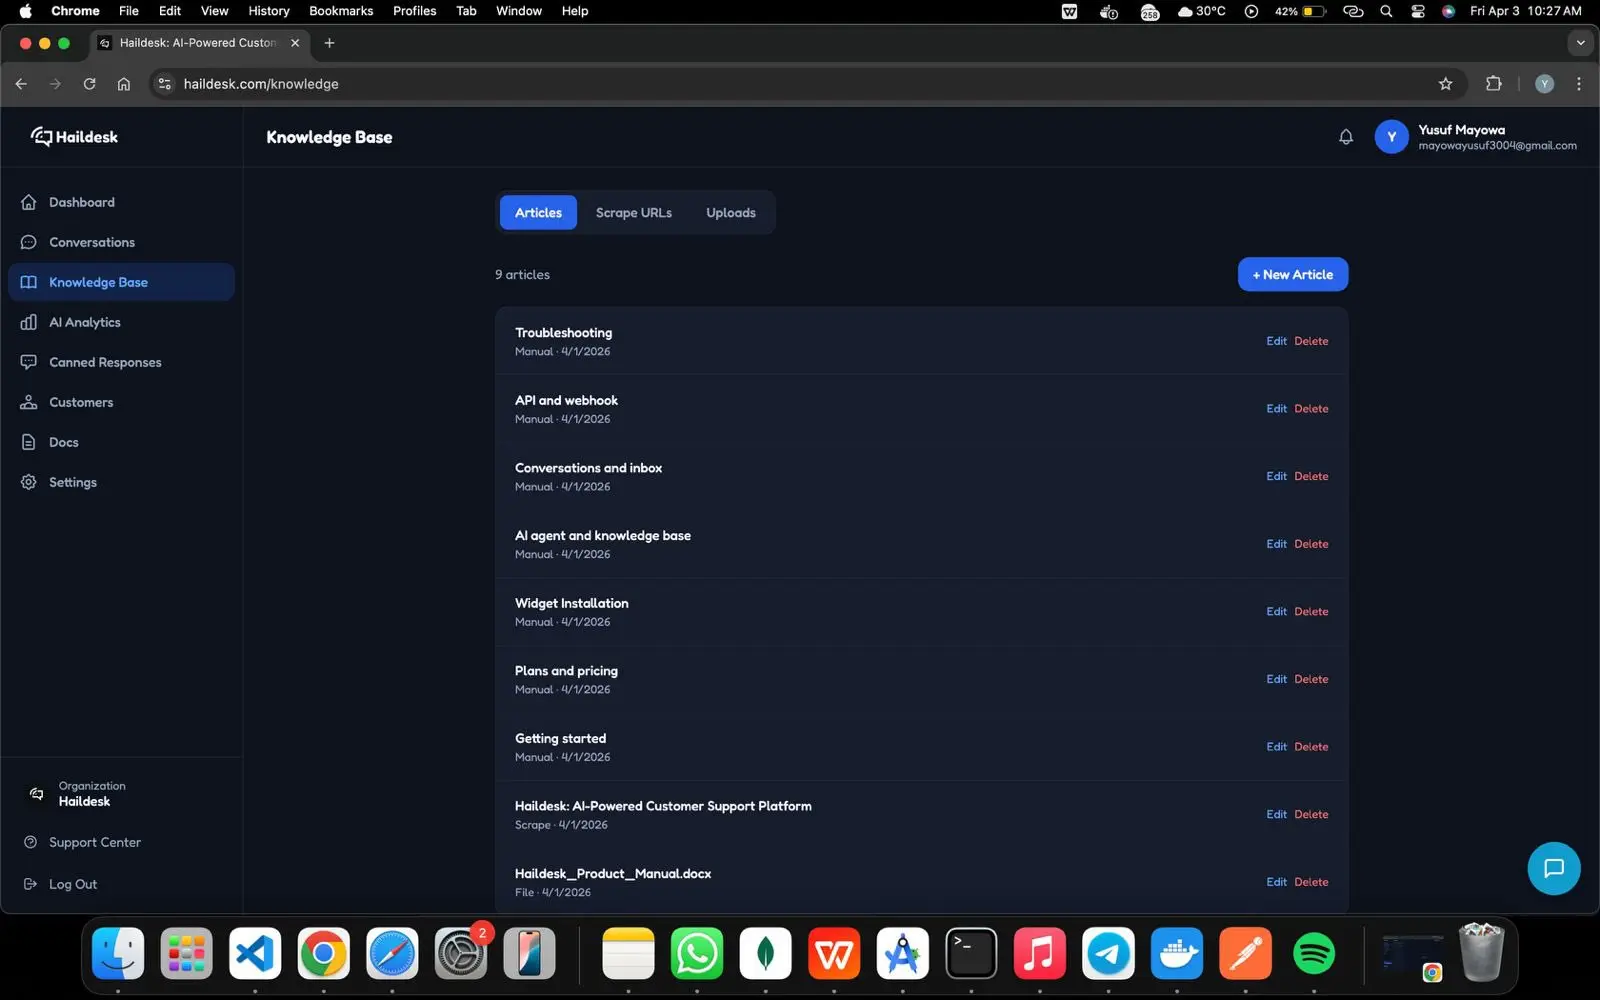Click the Widget Installation article title

pyautogui.click(x=571, y=603)
